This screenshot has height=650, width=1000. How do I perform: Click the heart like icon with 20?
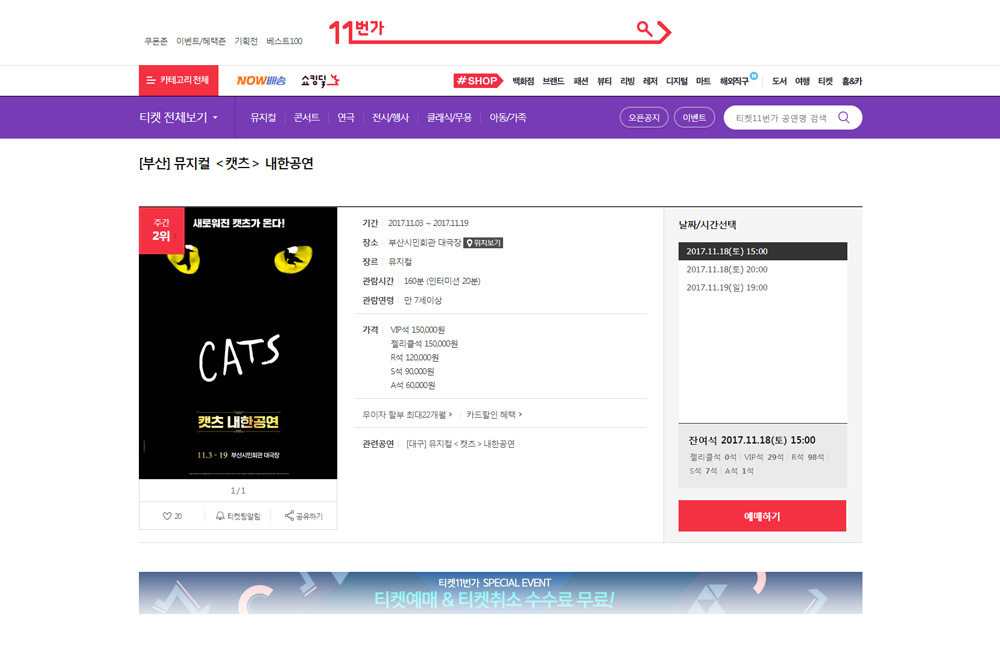[172, 516]
